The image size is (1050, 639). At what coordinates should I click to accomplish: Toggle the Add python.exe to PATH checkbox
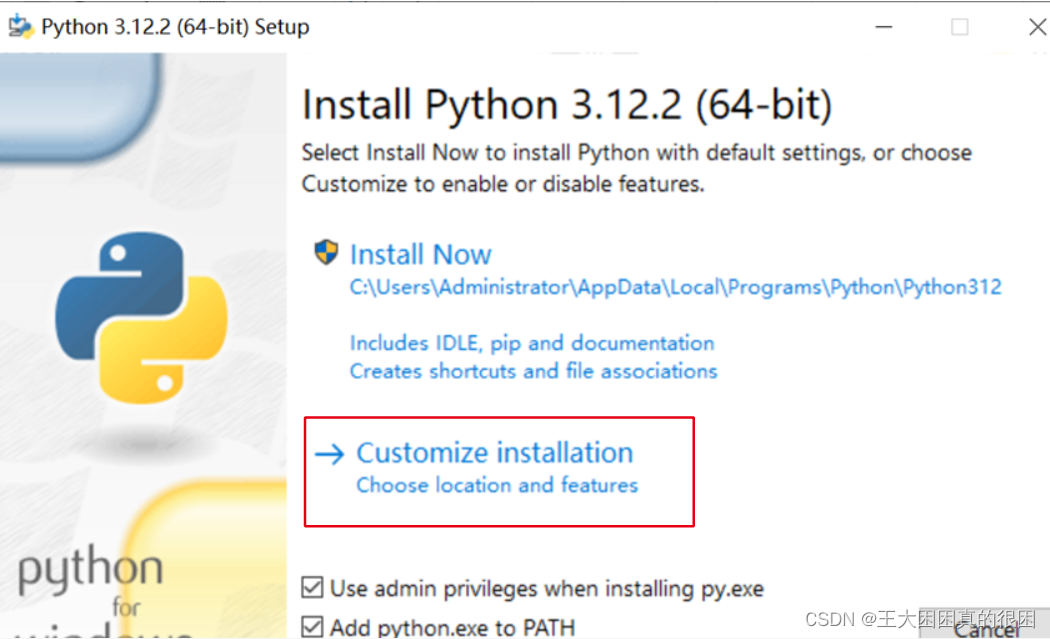click(312, 627)
